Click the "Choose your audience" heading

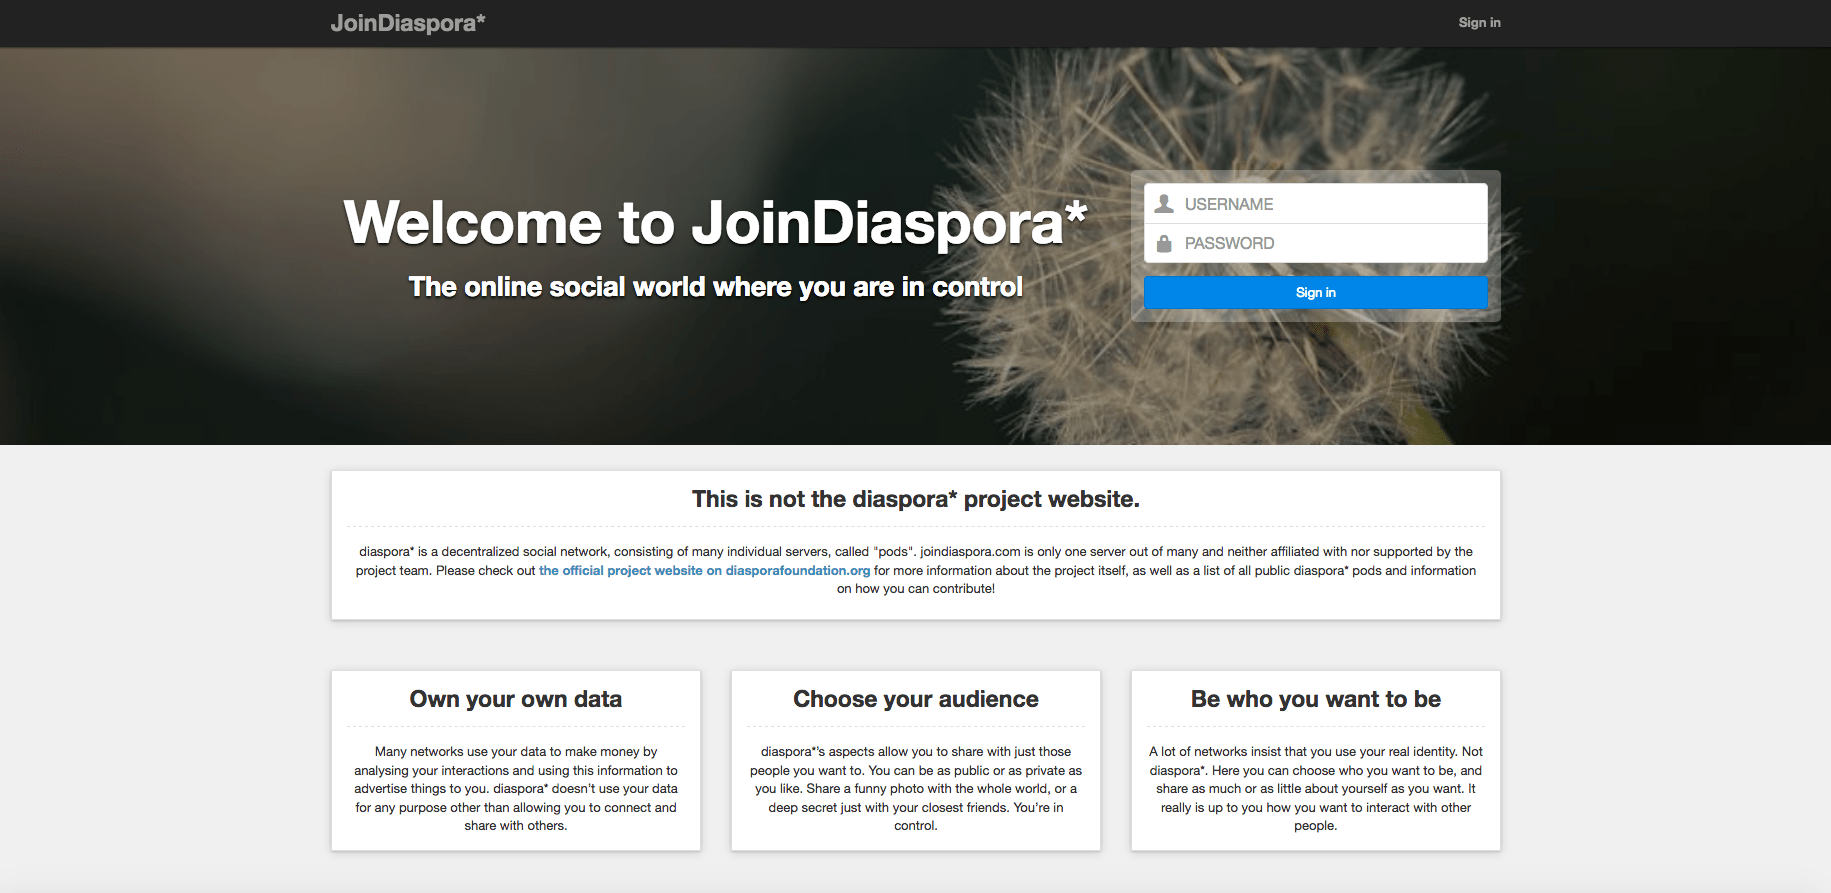(915, 699)
